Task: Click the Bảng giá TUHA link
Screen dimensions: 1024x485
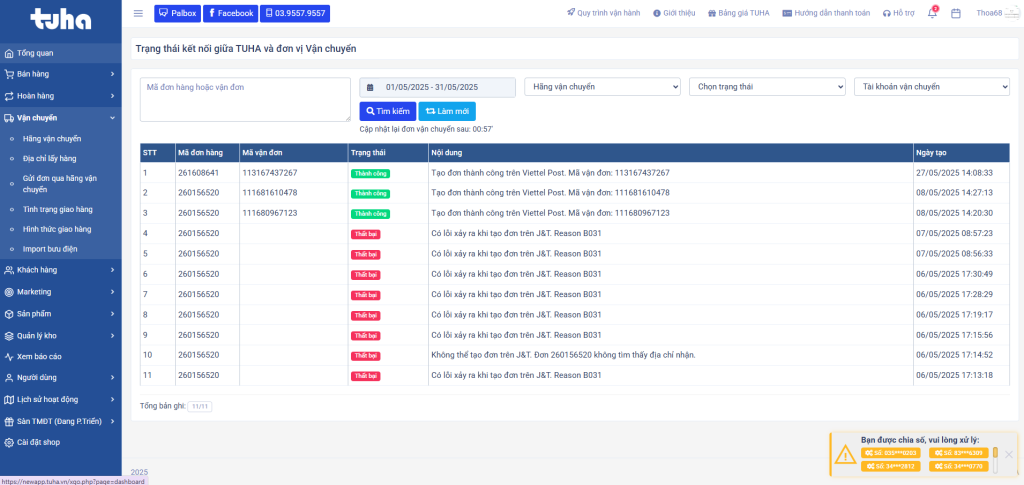Action: pyautogui.click(x=738, y=13)
